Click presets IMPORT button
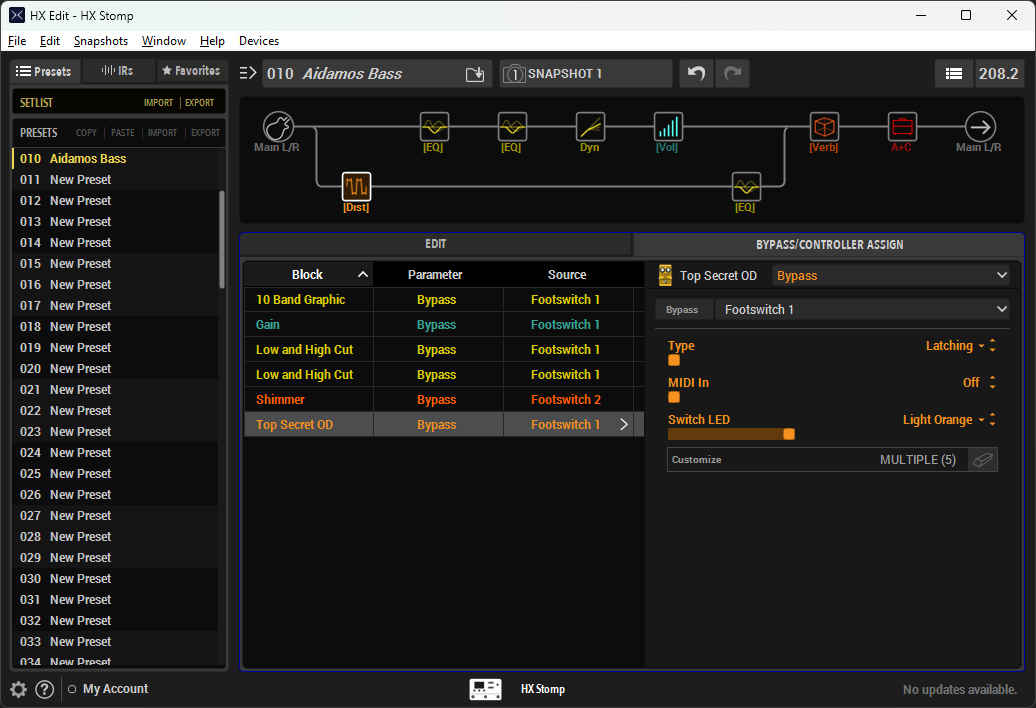1036x708 pixels. point(162,133)
